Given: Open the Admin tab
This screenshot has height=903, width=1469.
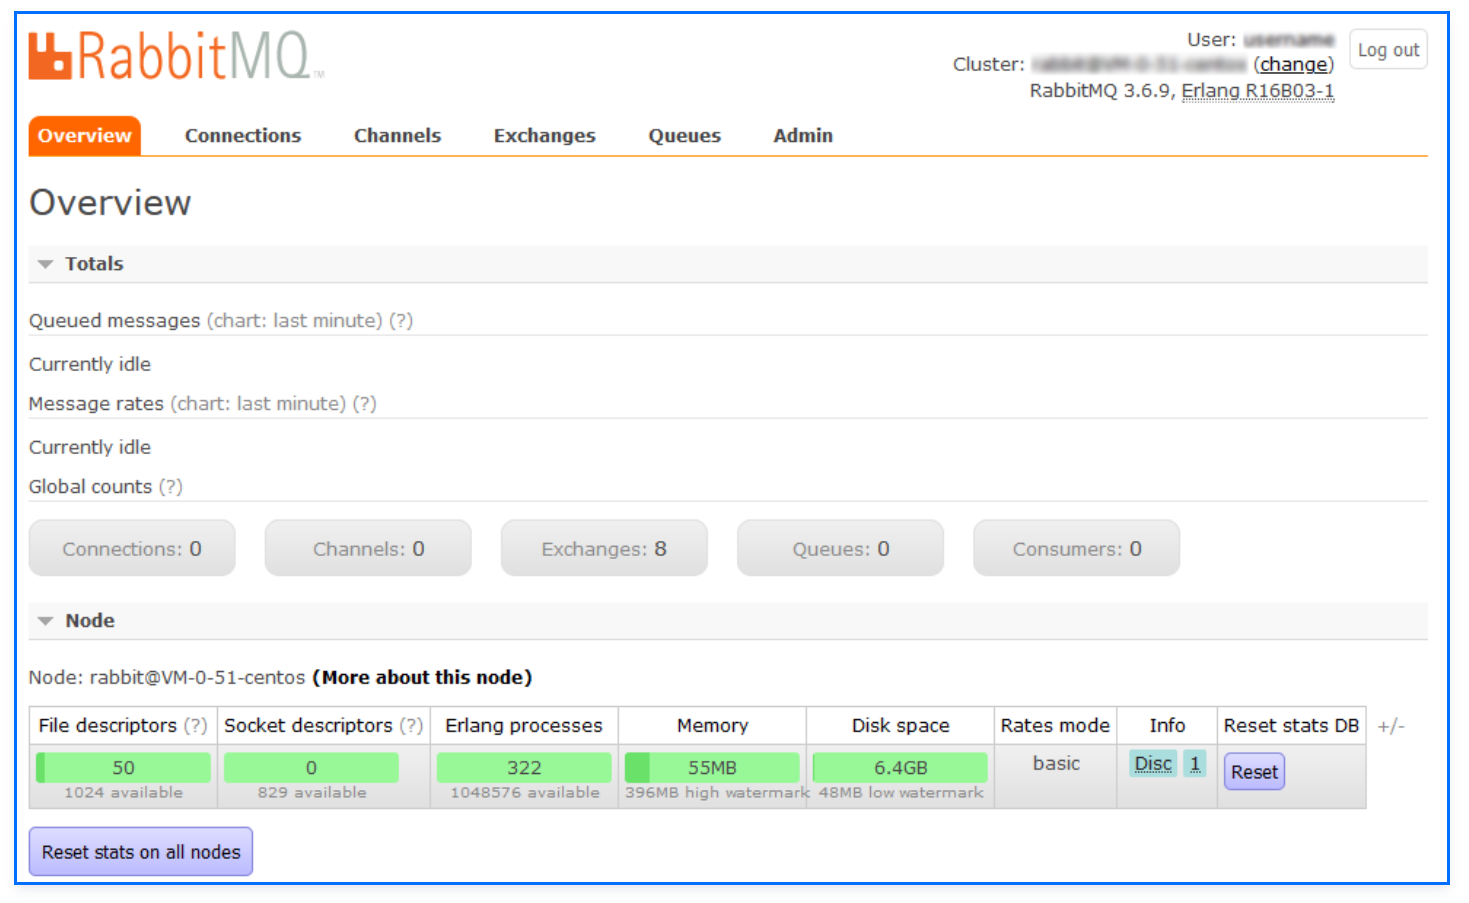Looking at the screenshot, I should click(803, 136).
